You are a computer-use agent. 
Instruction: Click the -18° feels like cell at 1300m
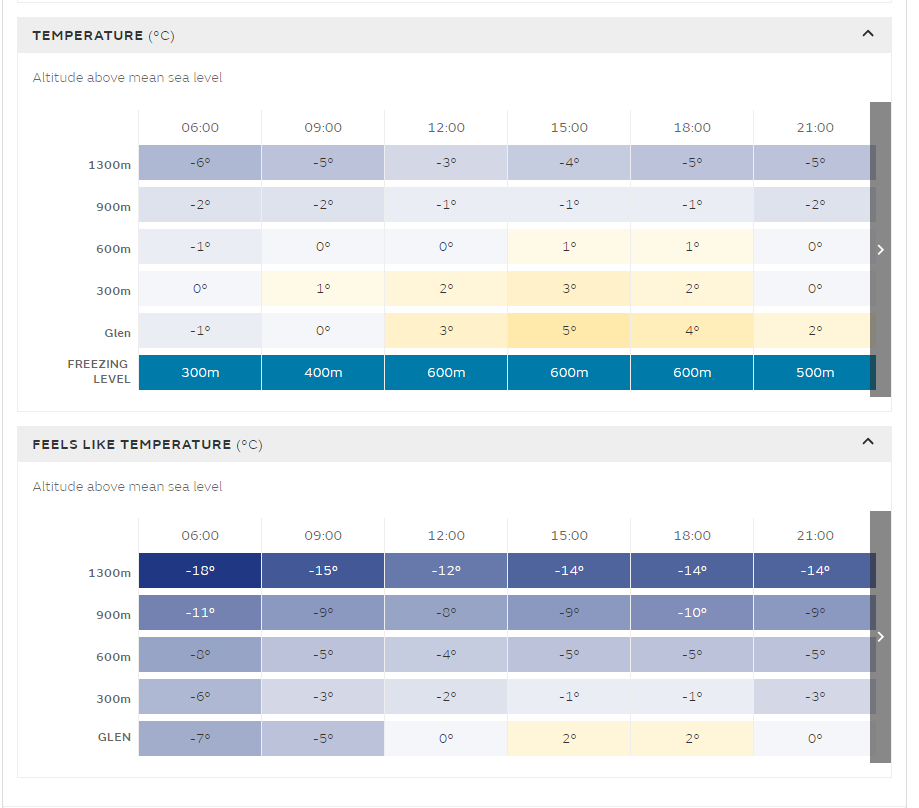tap(200, 570)
